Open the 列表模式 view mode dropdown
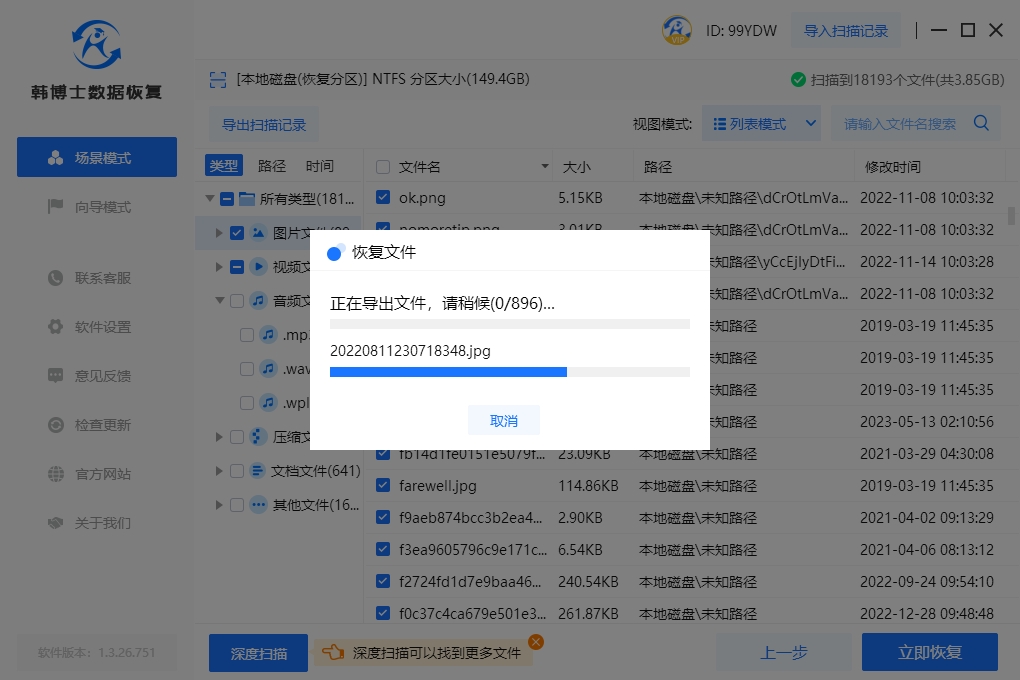1020x680 pixels. [x=761, y=124]
